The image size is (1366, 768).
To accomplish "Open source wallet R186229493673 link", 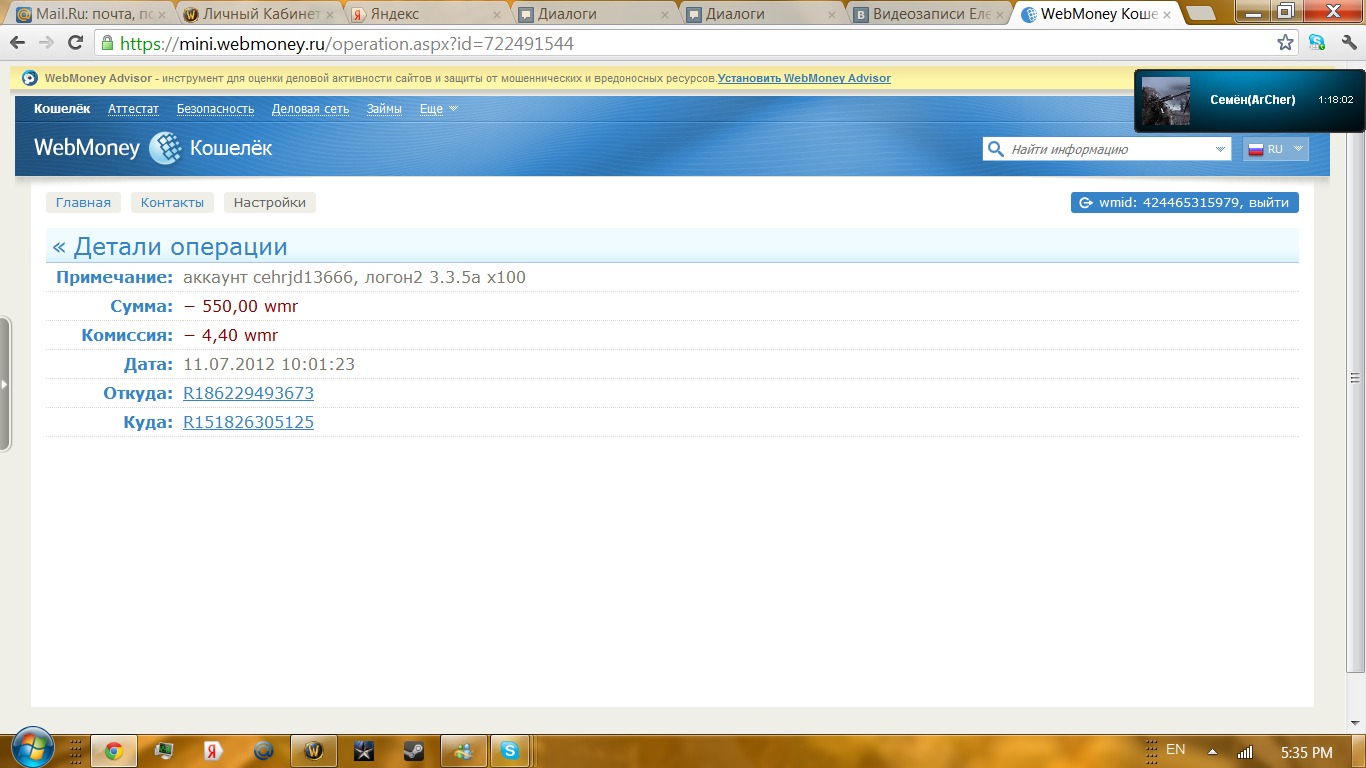I will pyautogui.click(x=248, y=393).
